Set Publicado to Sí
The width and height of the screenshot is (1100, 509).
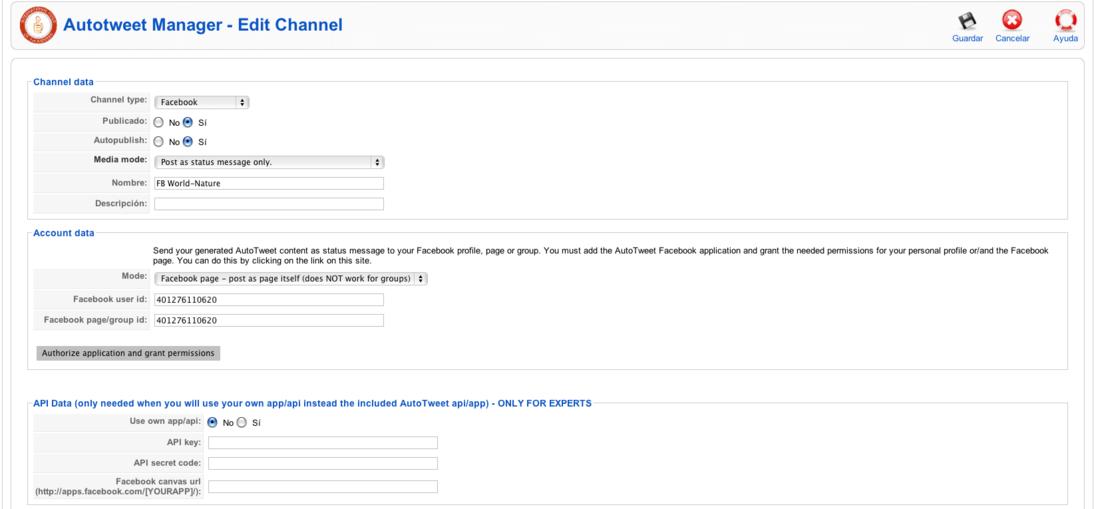pos(188,122)
